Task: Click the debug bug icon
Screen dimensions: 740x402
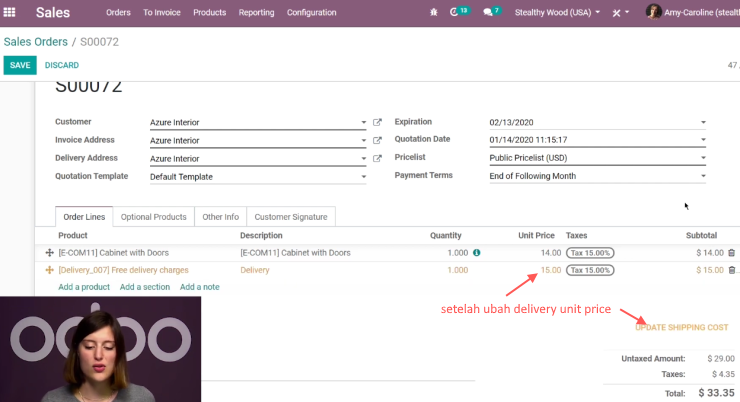Action: tap(434, 12)
